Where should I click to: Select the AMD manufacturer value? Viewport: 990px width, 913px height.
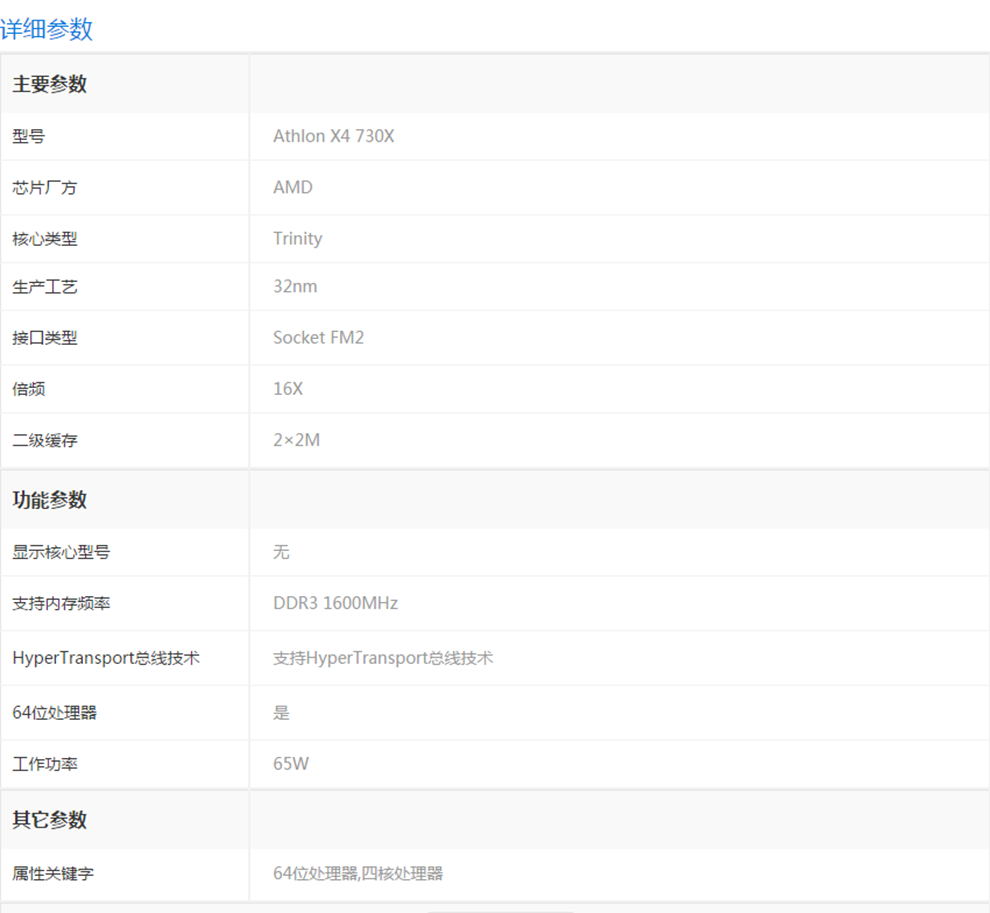(x=292, y=187)
